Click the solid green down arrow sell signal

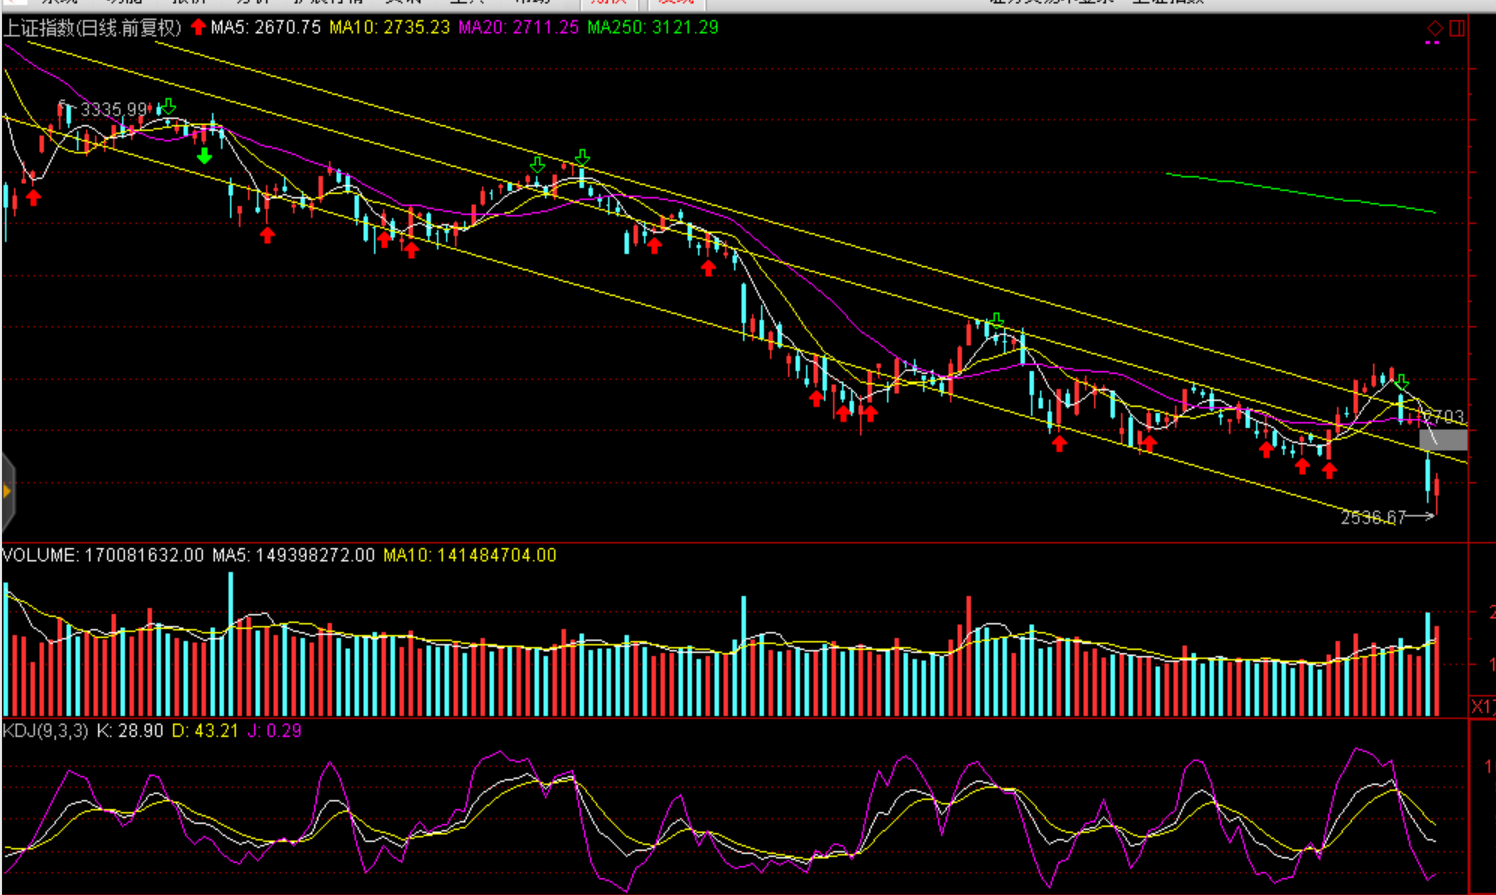[204, 156]
